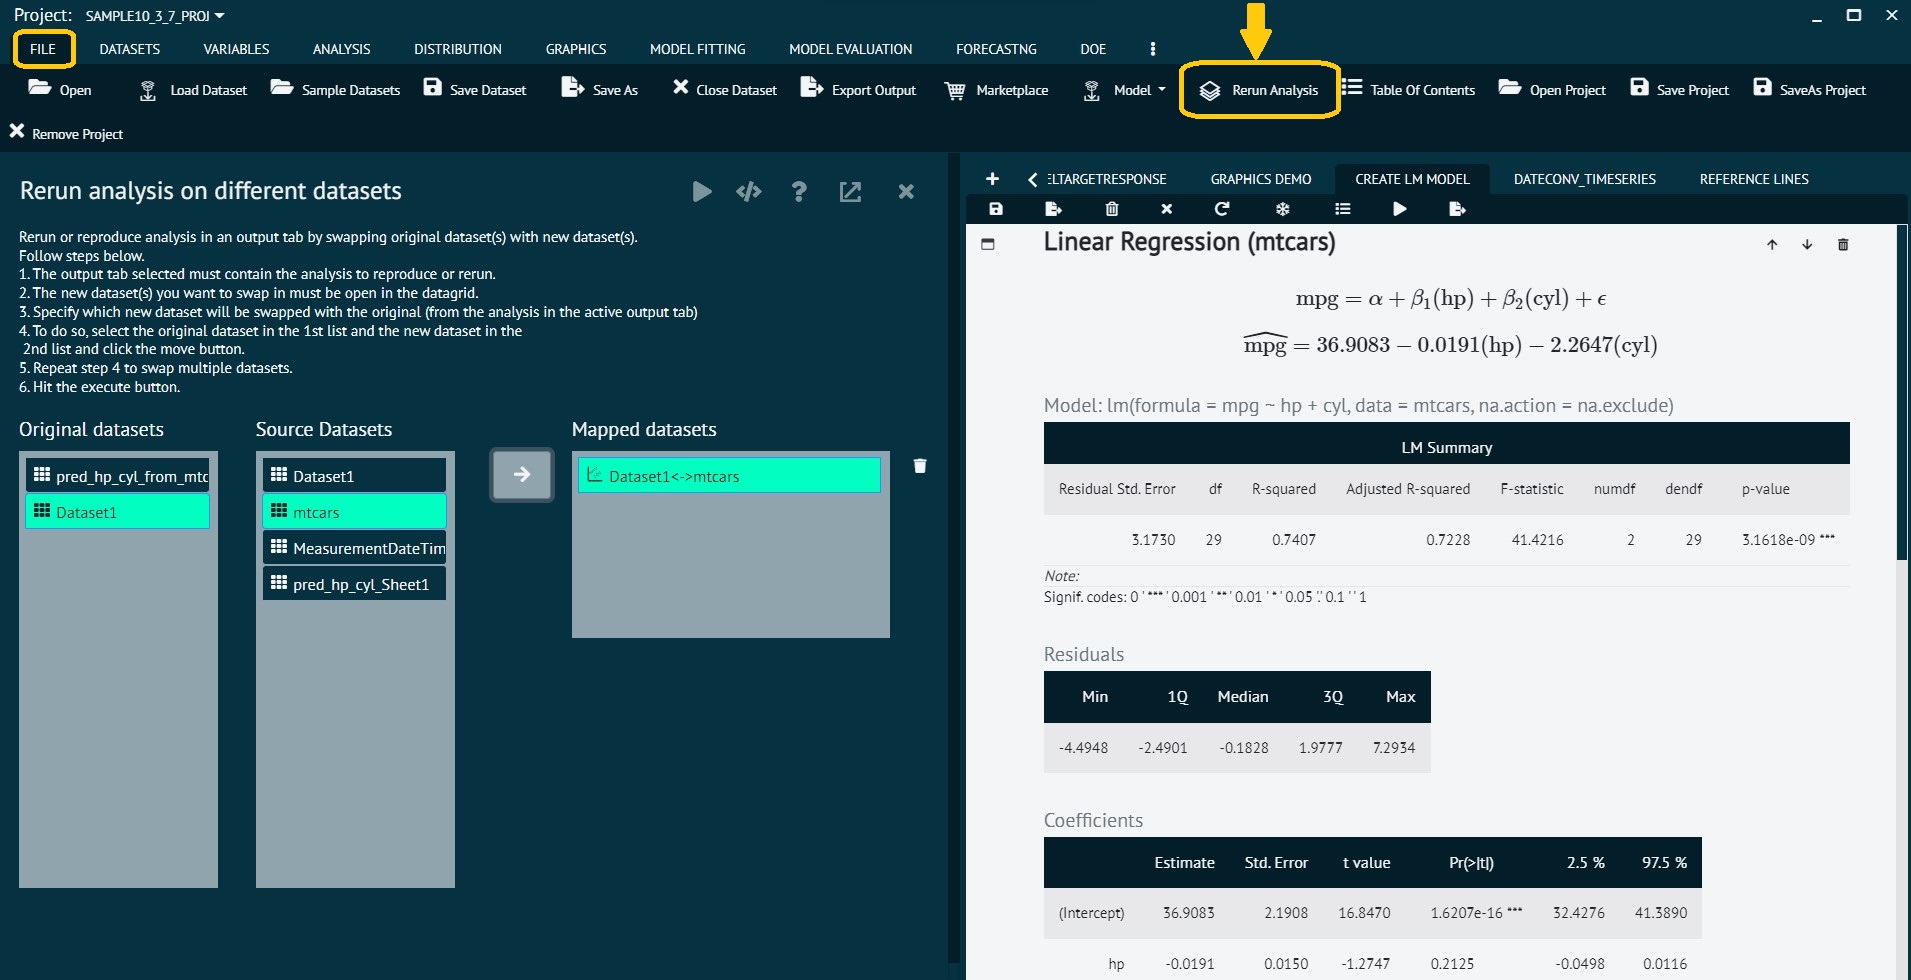
Task: Open the three-dot overflow menu
Action: point(1153,49)
